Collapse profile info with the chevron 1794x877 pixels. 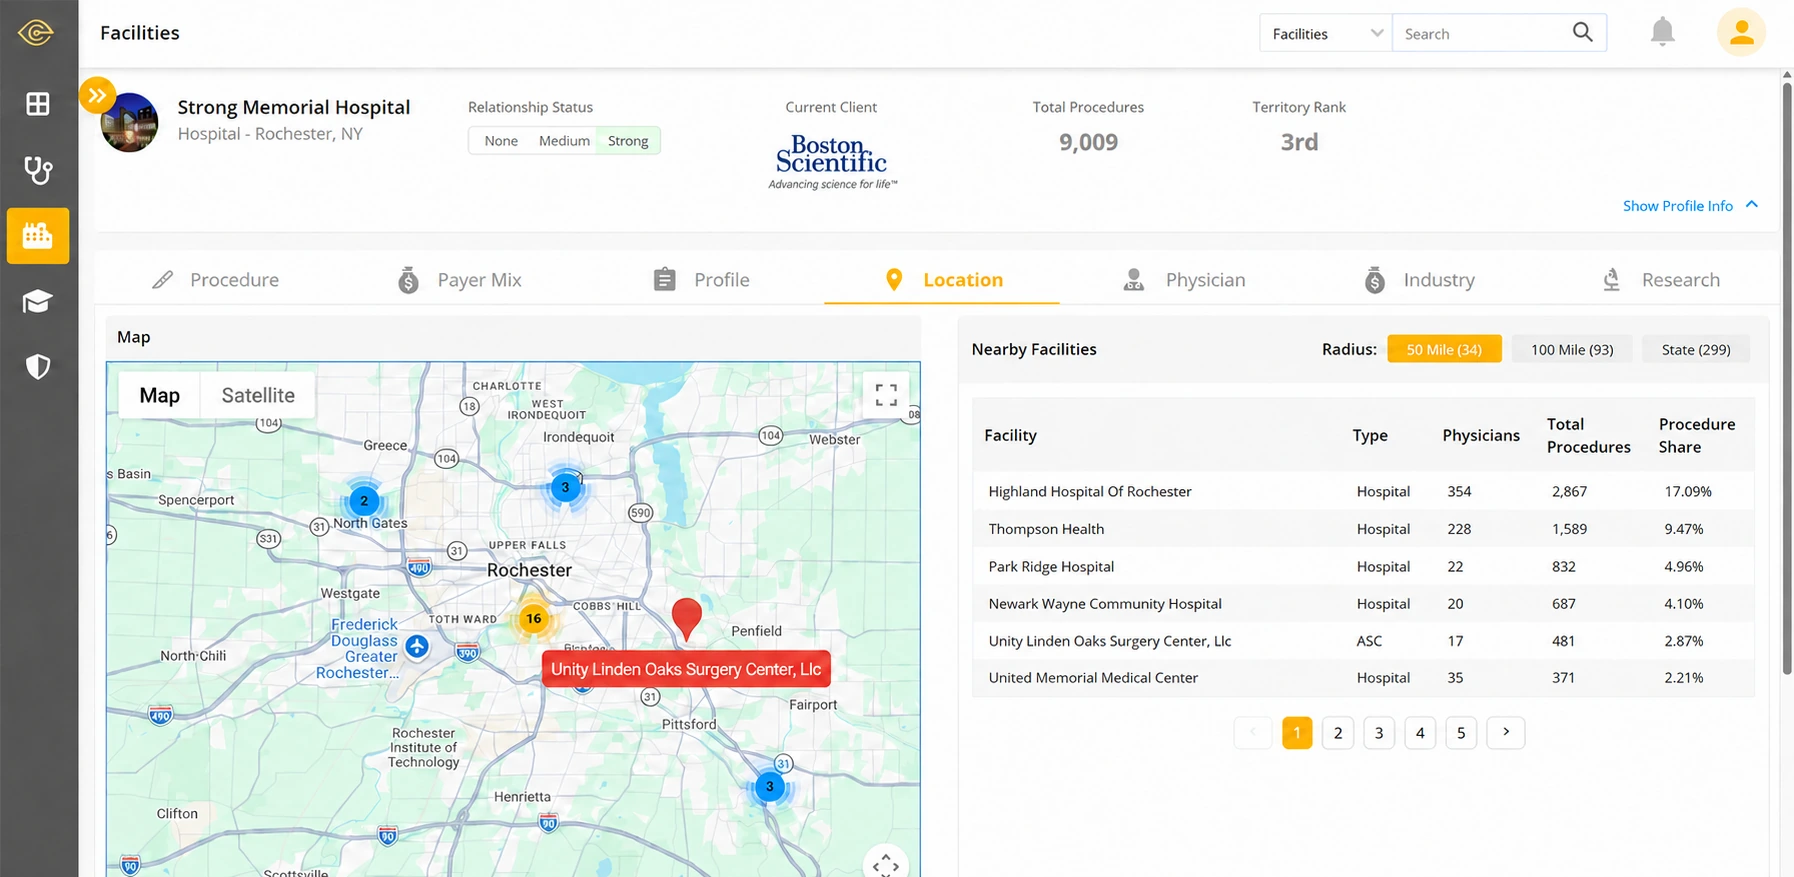(1752, 204)
